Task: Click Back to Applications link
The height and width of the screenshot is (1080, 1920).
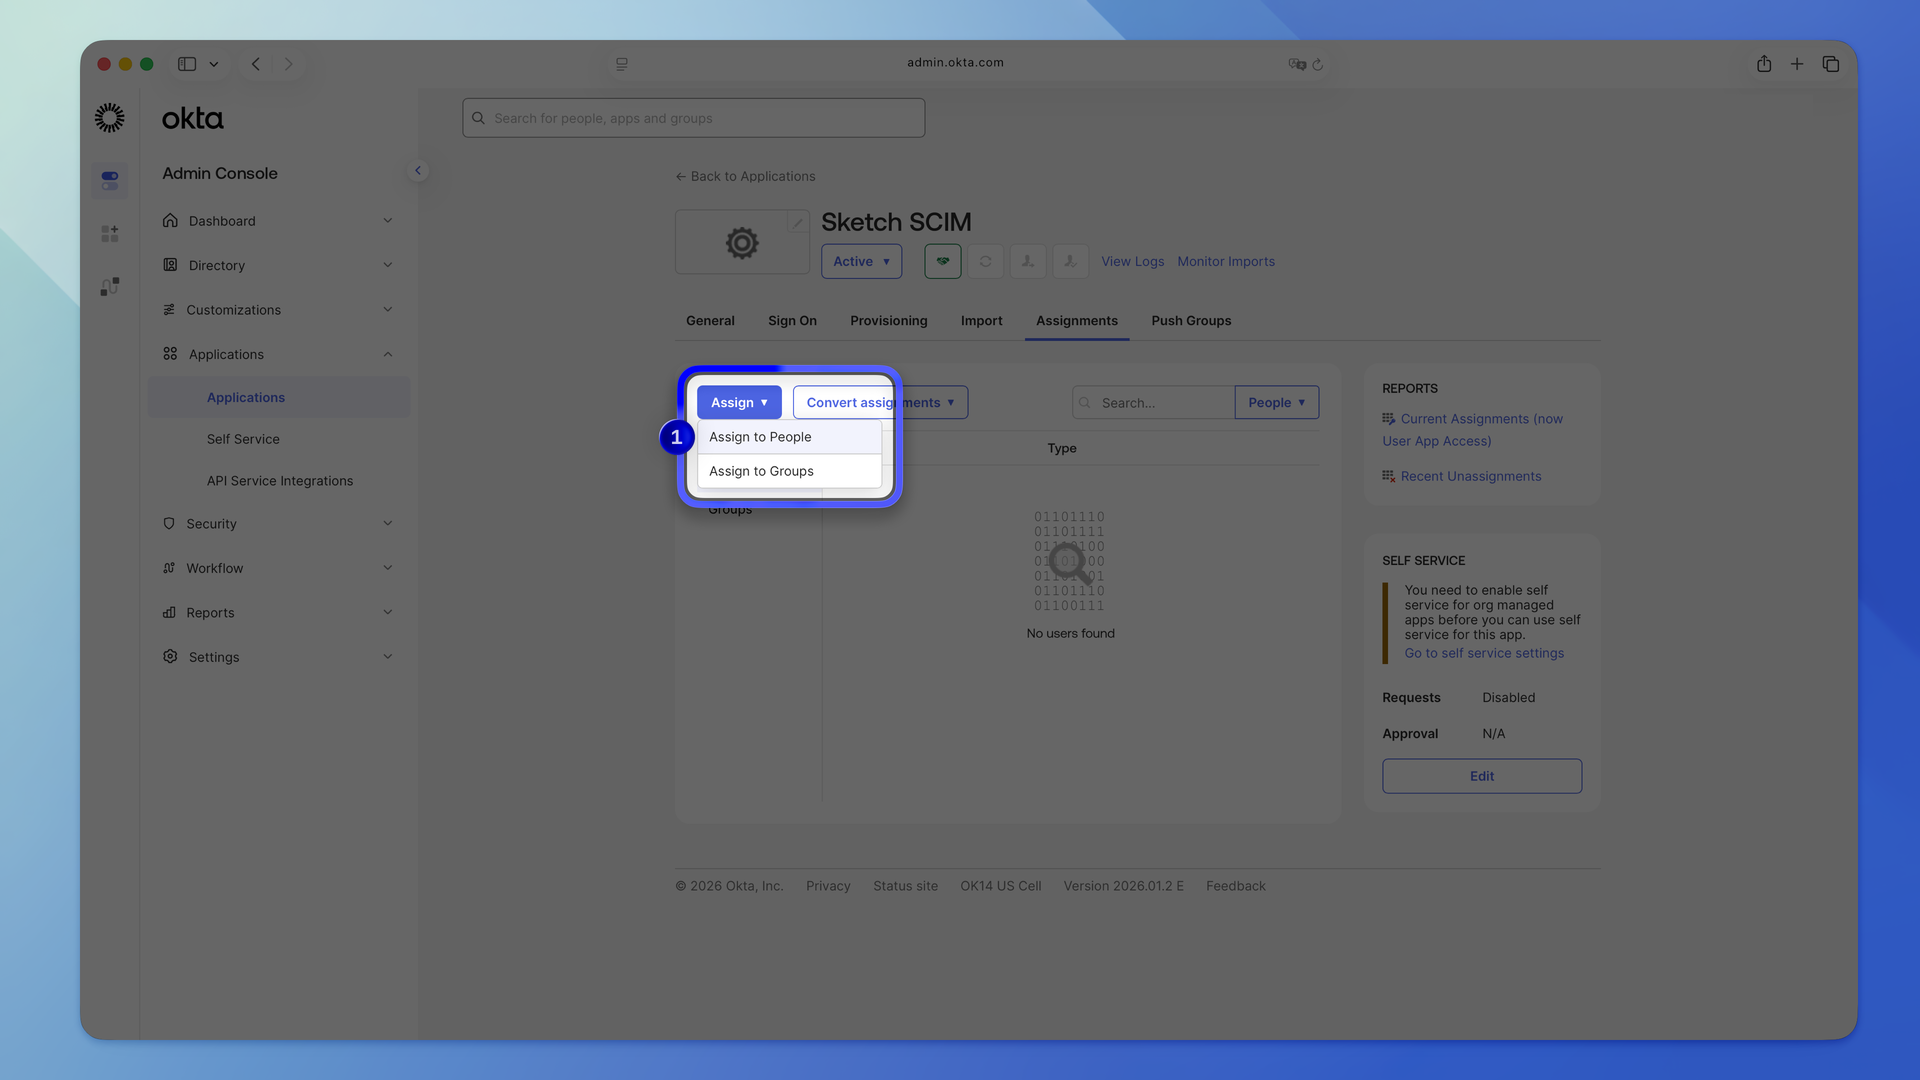Action: pyautogui.click(x=745, y=176)
